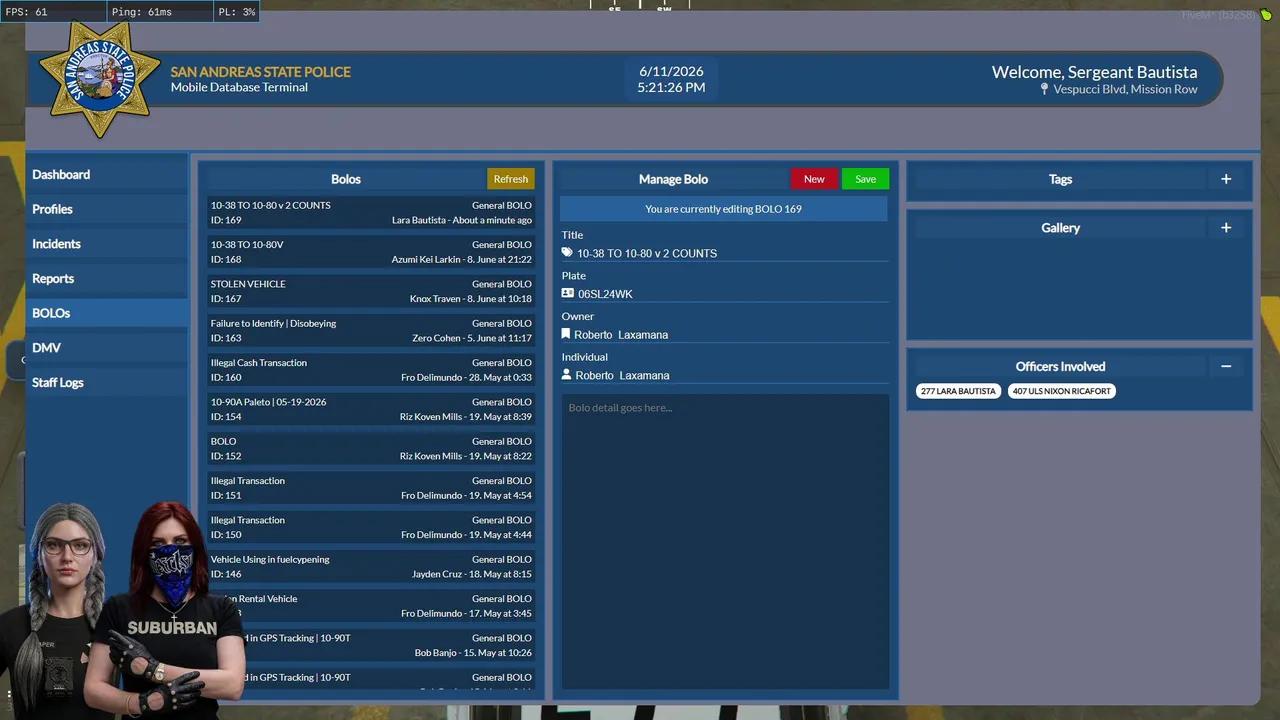This screenshot has width=1280, height=720.
Task: Click the tag icon beside Title field
Action: (567, 253)
